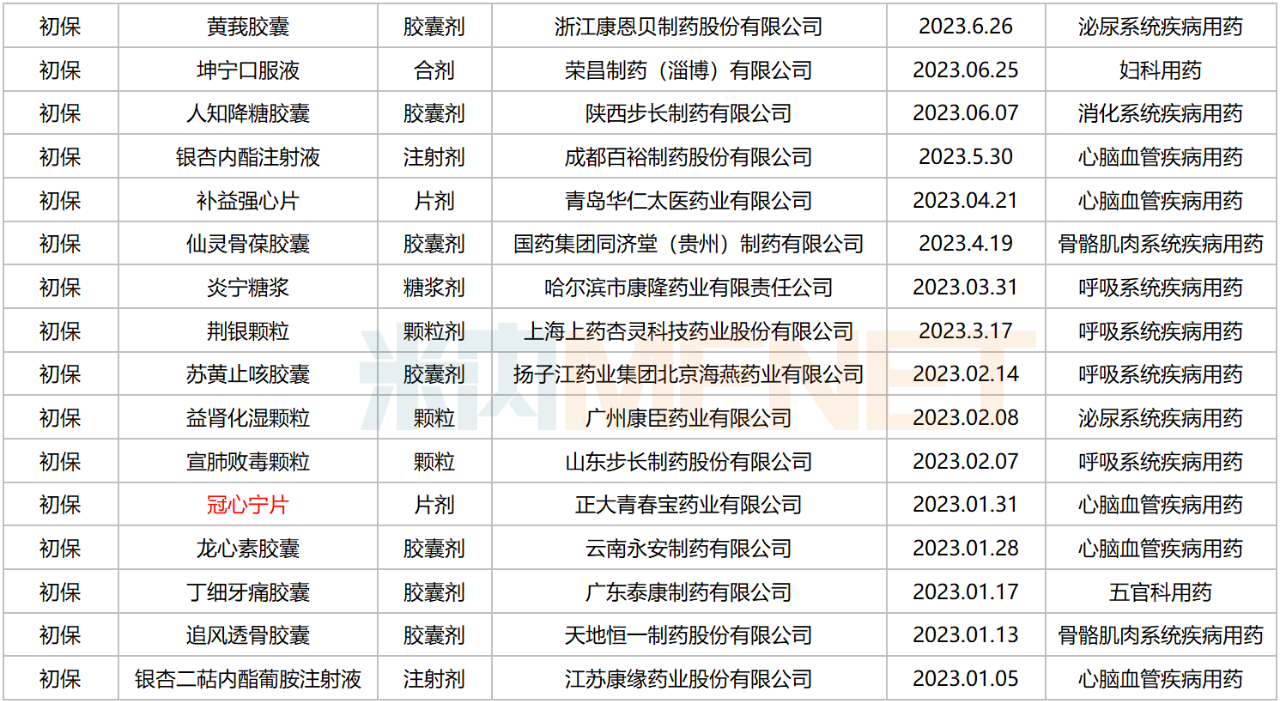Select the 炎宁糖浆 cell
This screenshot has width=1280, height=701.
[248, 288]
